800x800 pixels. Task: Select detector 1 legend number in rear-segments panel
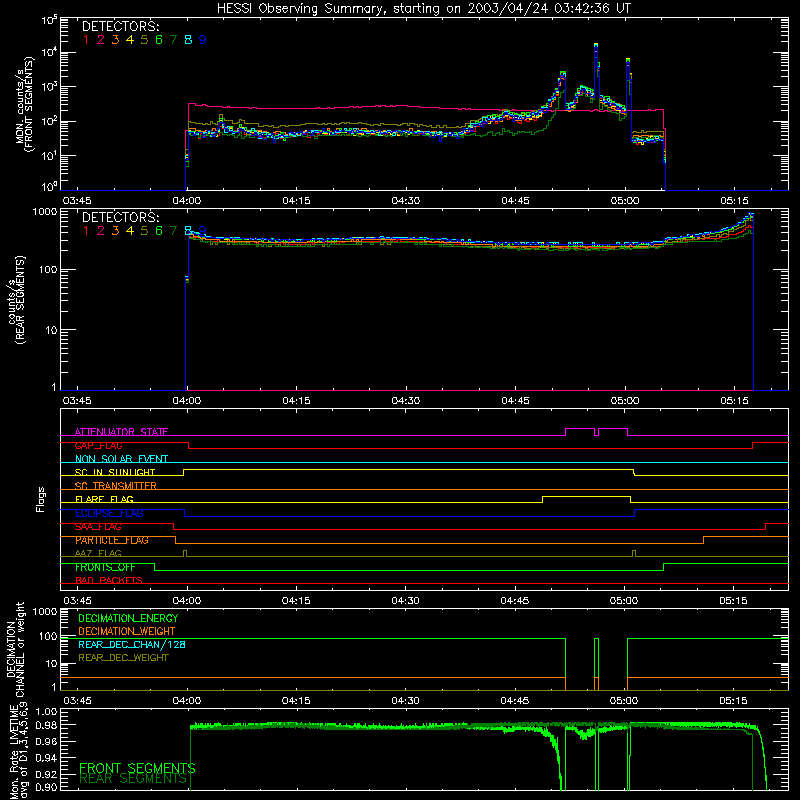tap(86, 231)
